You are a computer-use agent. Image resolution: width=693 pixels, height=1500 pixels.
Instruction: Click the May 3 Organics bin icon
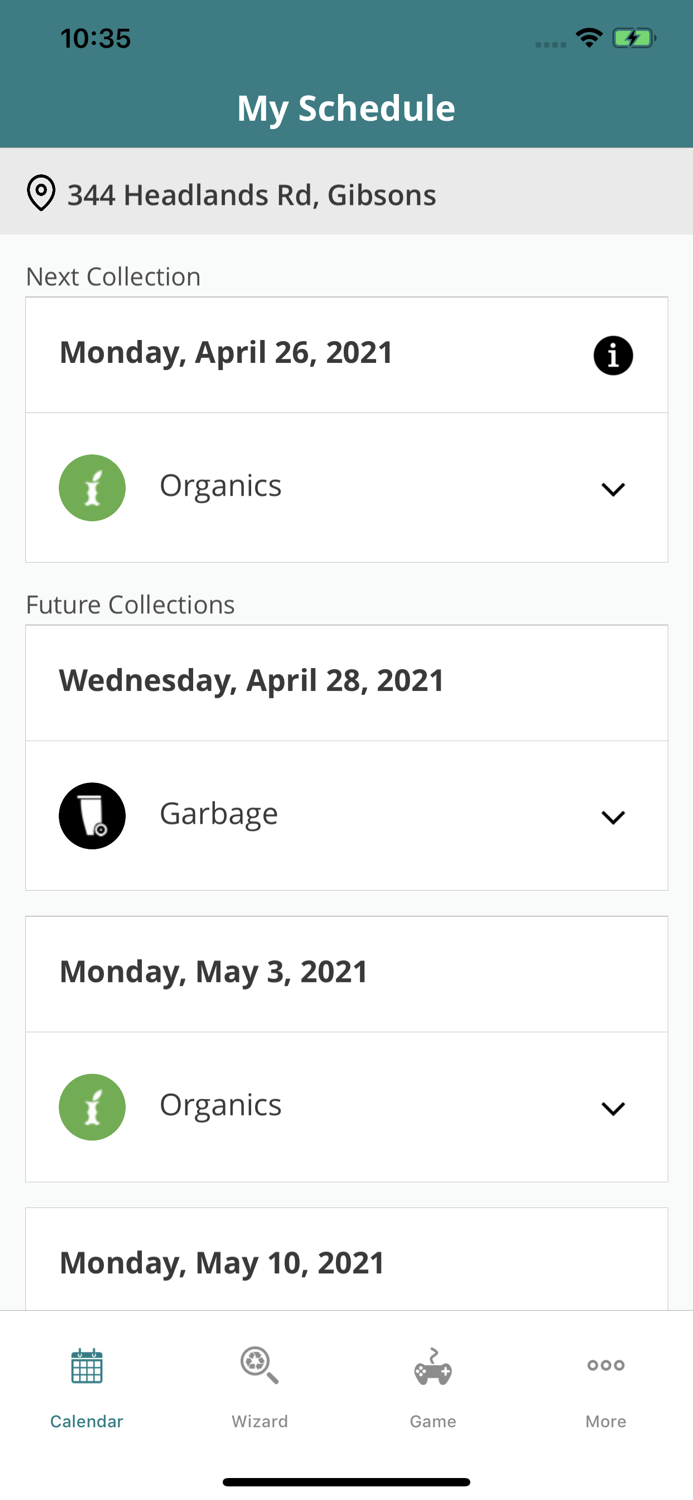coord(92,1106)
